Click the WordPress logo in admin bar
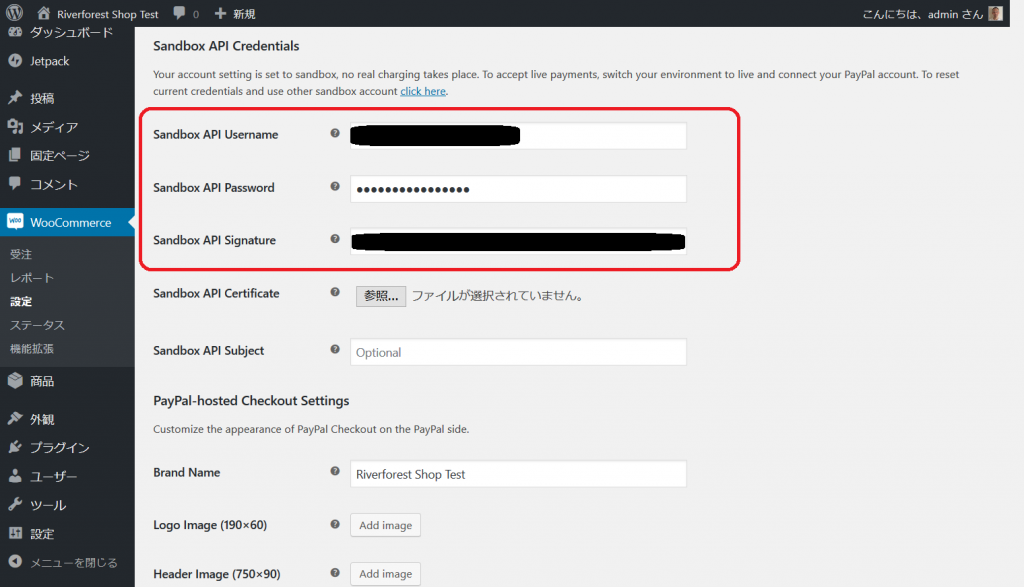This screenshot has height=587, width=1024. point(14,14)
